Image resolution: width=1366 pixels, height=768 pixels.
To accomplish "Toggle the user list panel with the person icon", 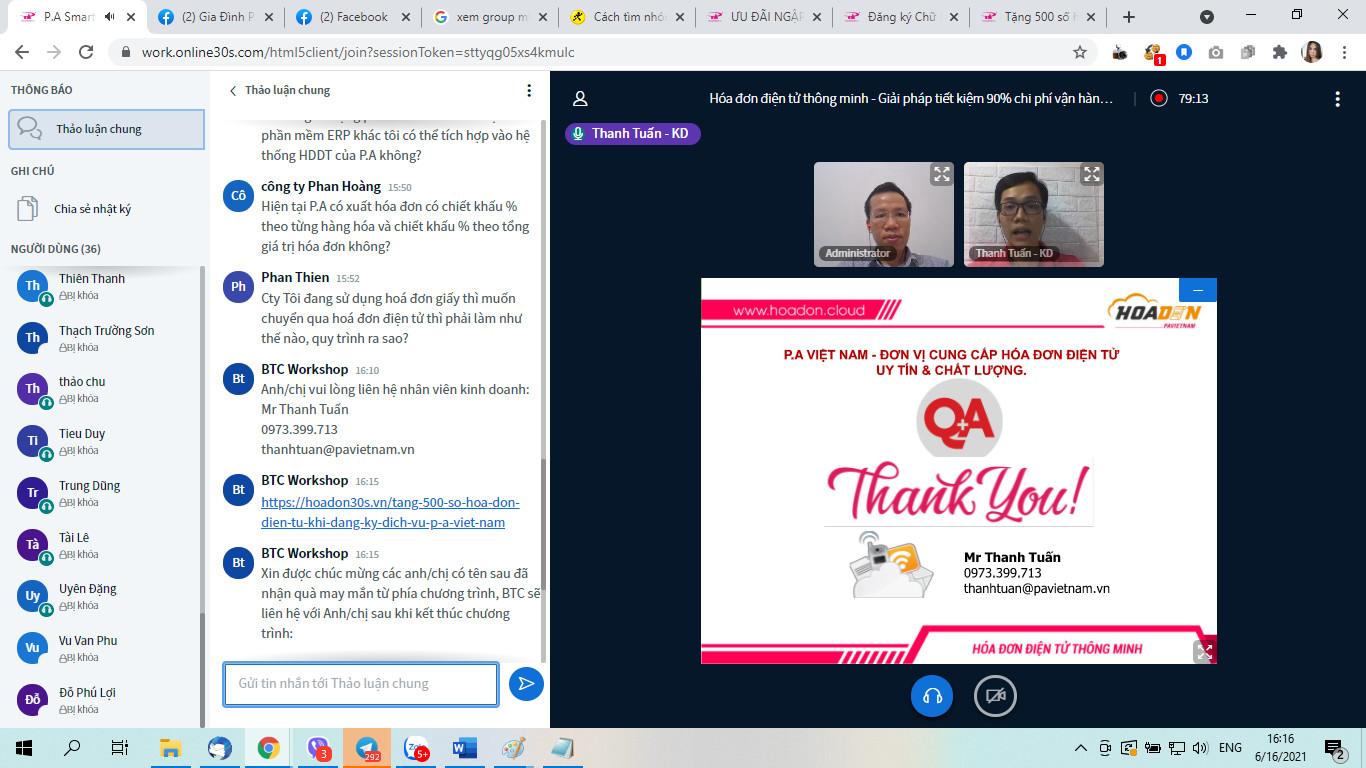I will pos(580,98).
